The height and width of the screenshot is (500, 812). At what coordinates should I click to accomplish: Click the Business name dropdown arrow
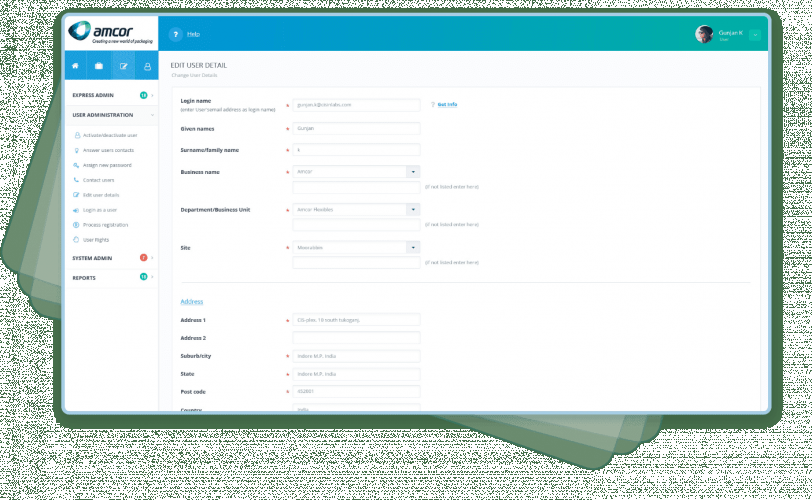[x=413, y=171]
